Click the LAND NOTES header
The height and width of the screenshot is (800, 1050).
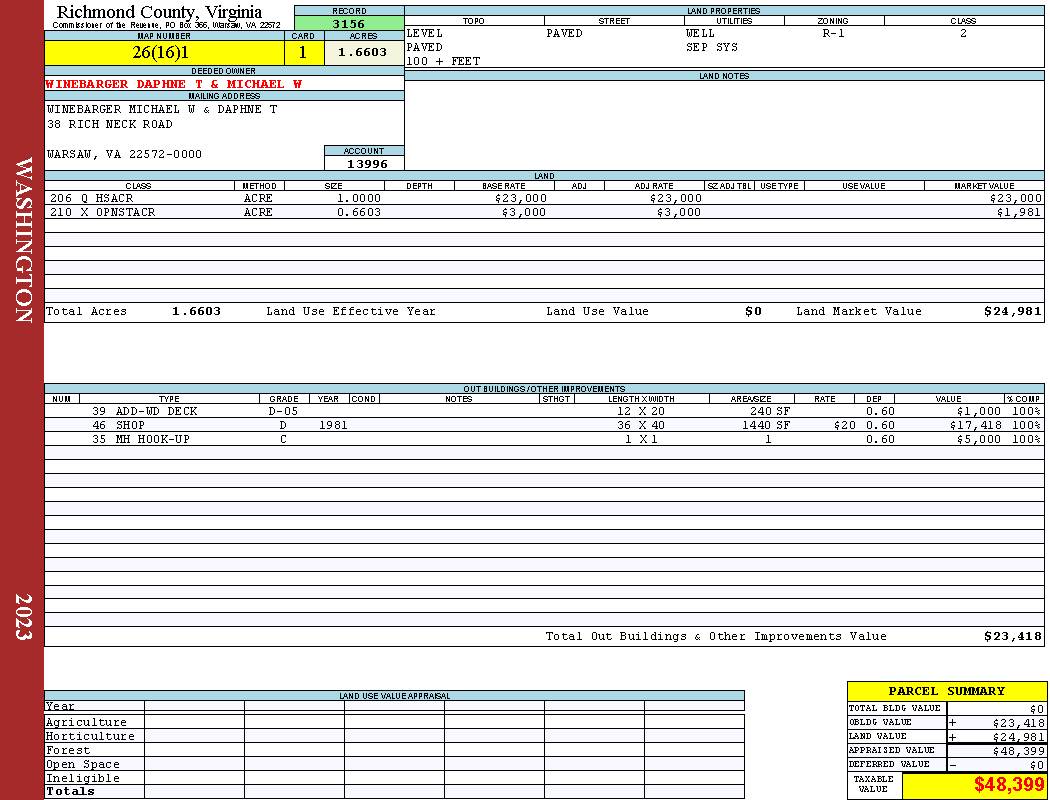724,76
